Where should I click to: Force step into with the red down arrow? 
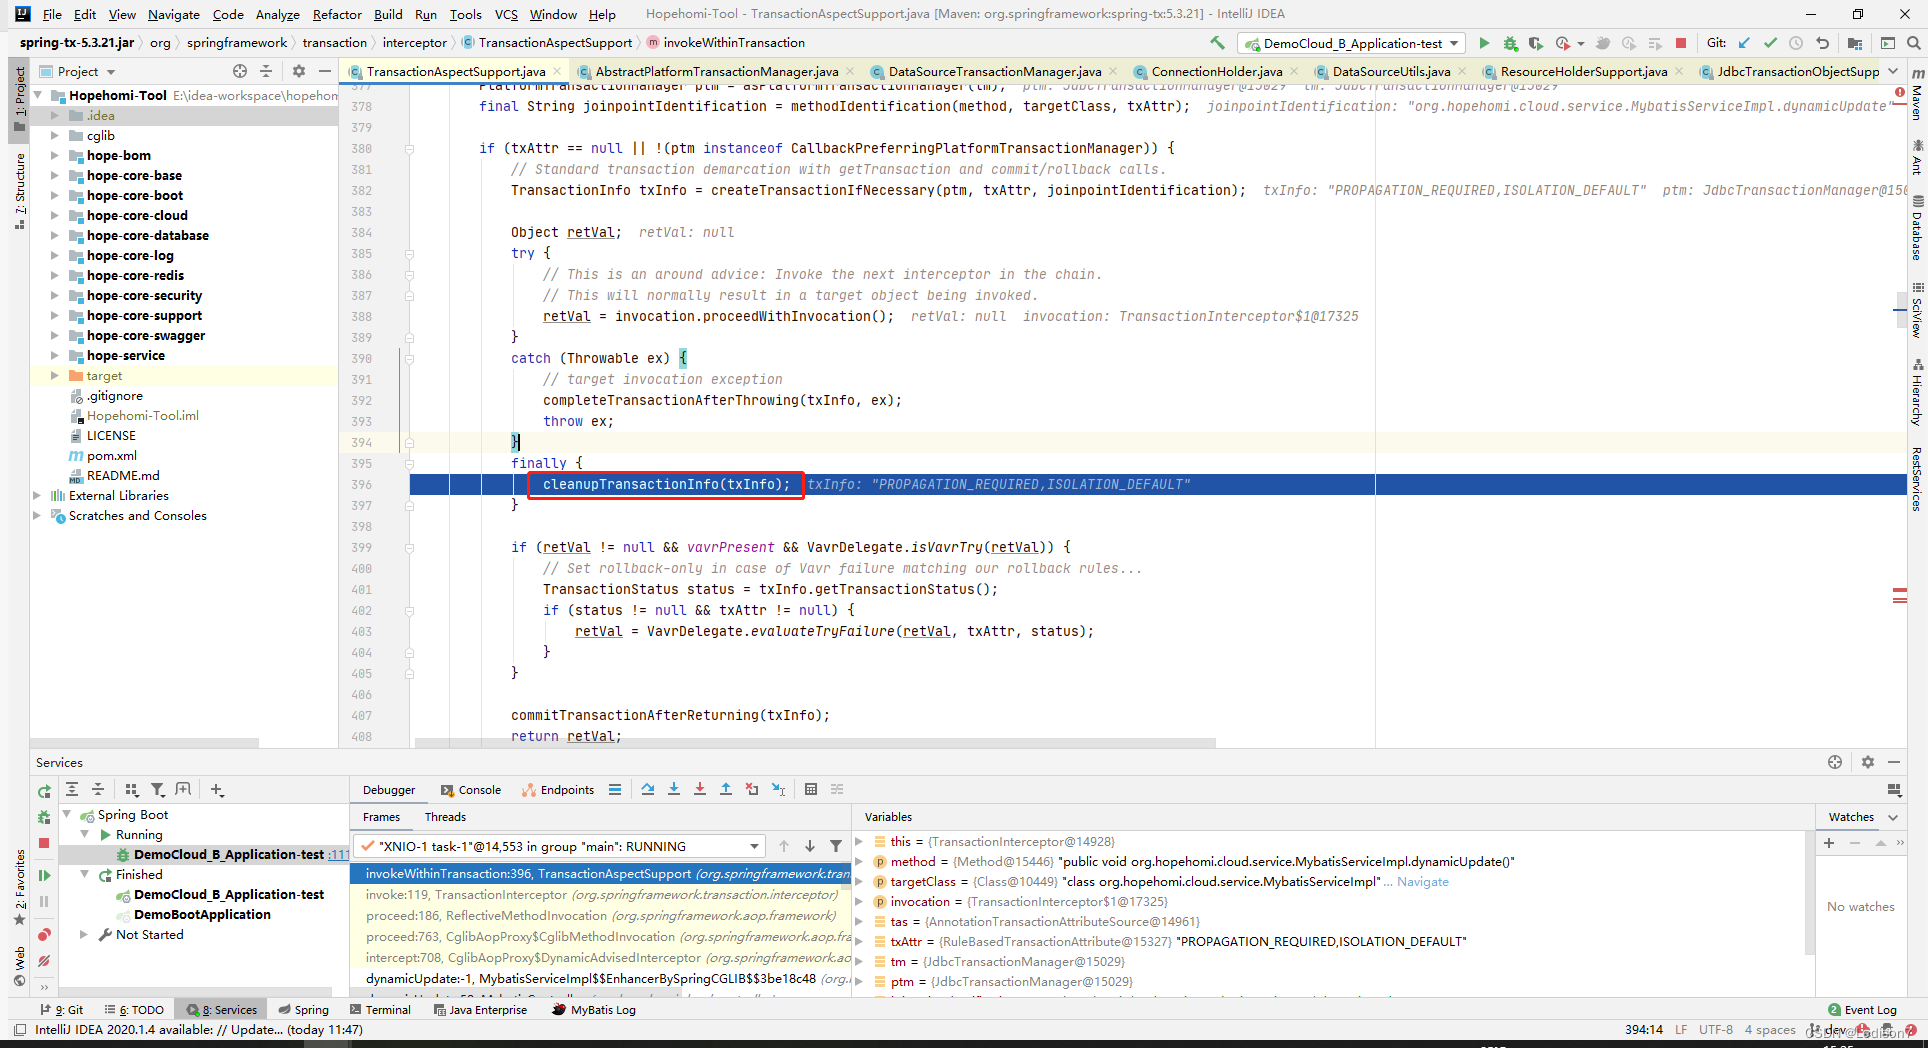pos(700,789)
